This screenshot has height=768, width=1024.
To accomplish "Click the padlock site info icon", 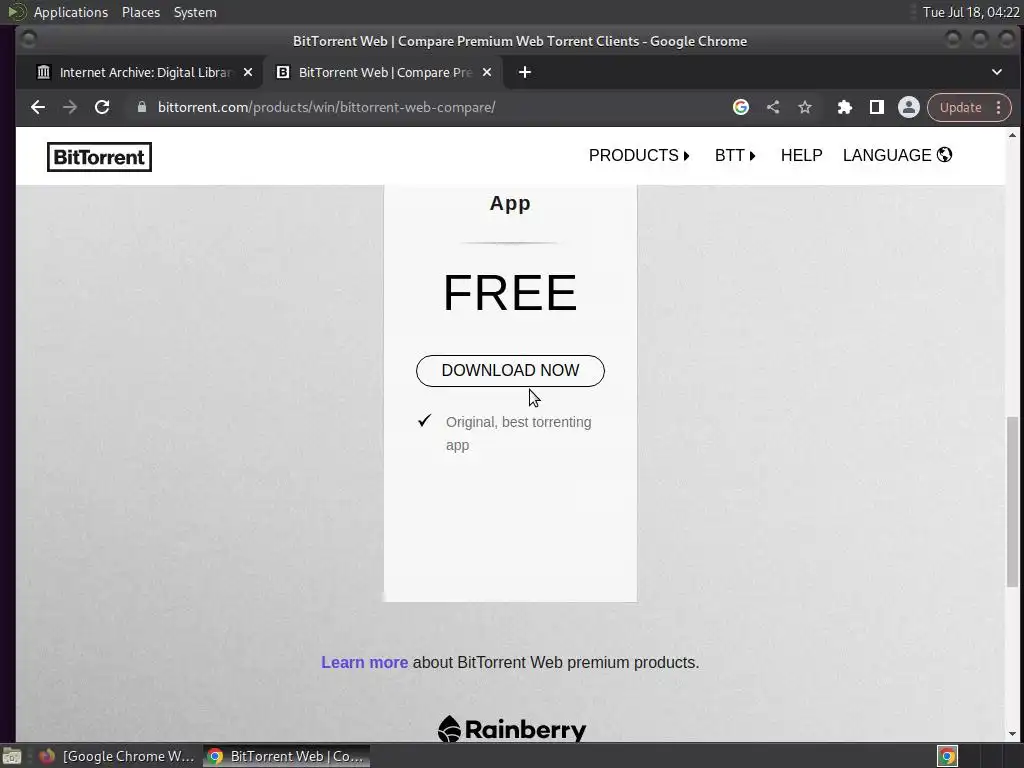I will (142, 107).
